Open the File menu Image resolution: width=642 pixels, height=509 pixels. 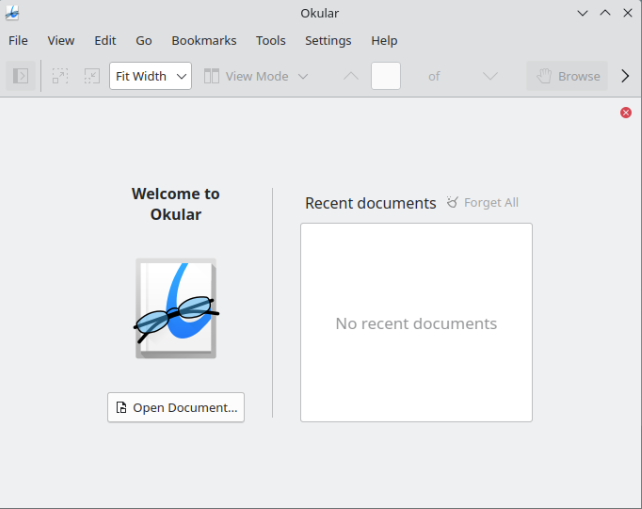18,41
